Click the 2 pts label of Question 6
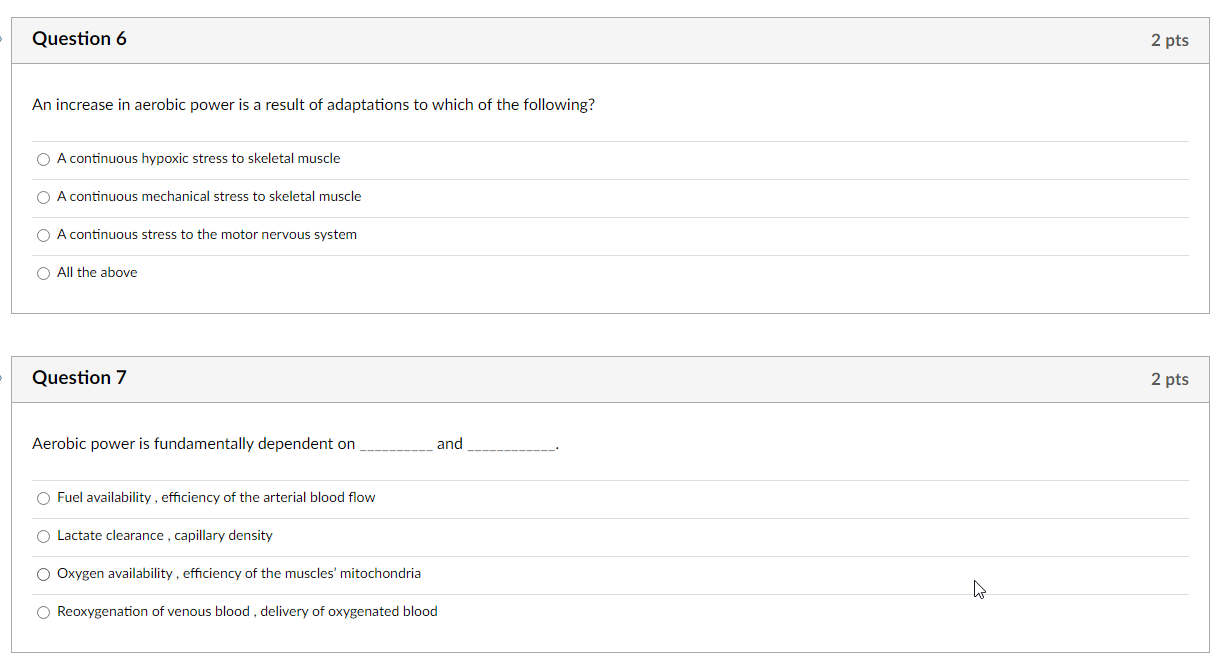The height and width of the screenshot is (666, 1226). (x=1170, y=40)
